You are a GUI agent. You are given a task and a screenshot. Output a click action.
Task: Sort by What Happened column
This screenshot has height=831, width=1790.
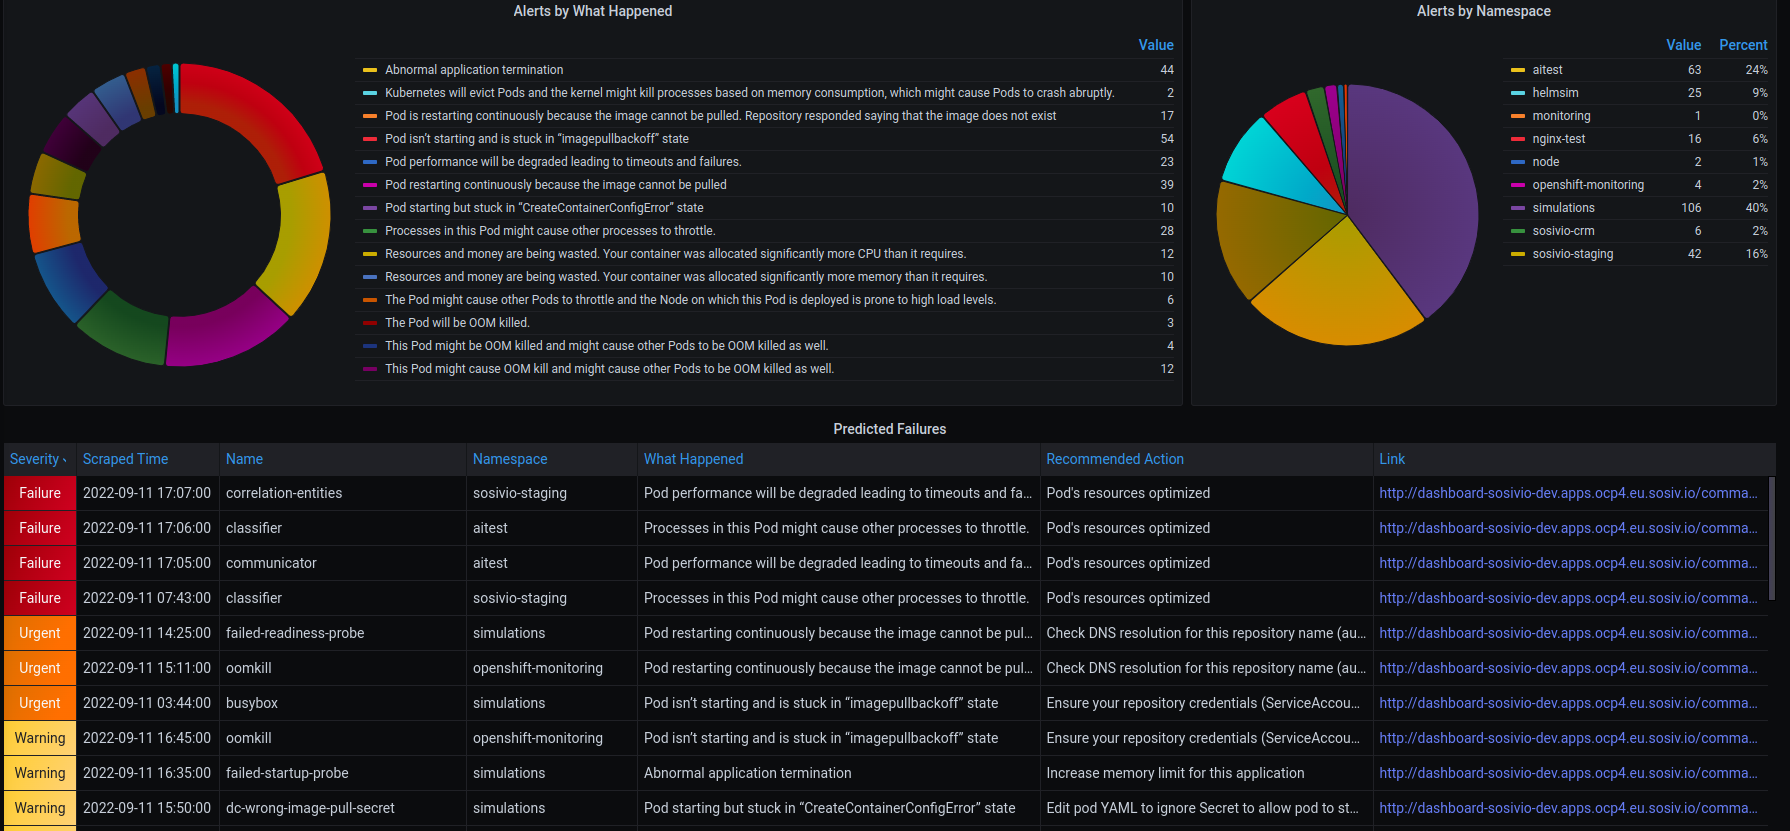[693, 459]
